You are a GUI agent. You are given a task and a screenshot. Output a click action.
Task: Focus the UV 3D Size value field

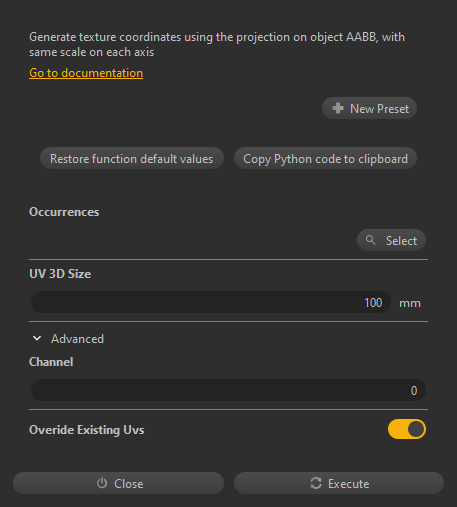click(211, 302)
